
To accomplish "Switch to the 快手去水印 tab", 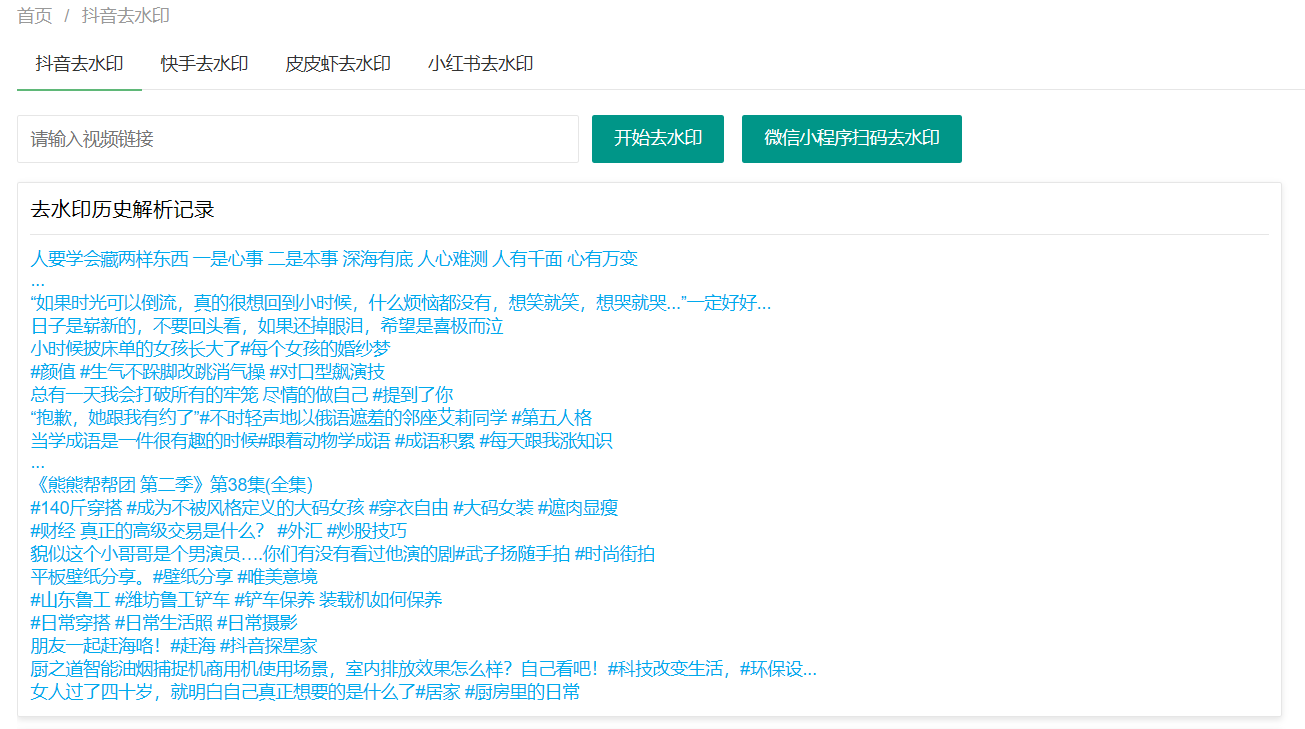I will [205, 63].
